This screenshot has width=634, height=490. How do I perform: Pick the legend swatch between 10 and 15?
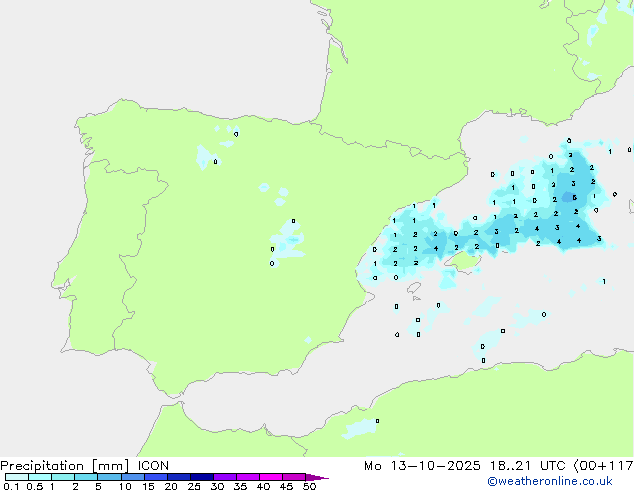tap(134, 478)
